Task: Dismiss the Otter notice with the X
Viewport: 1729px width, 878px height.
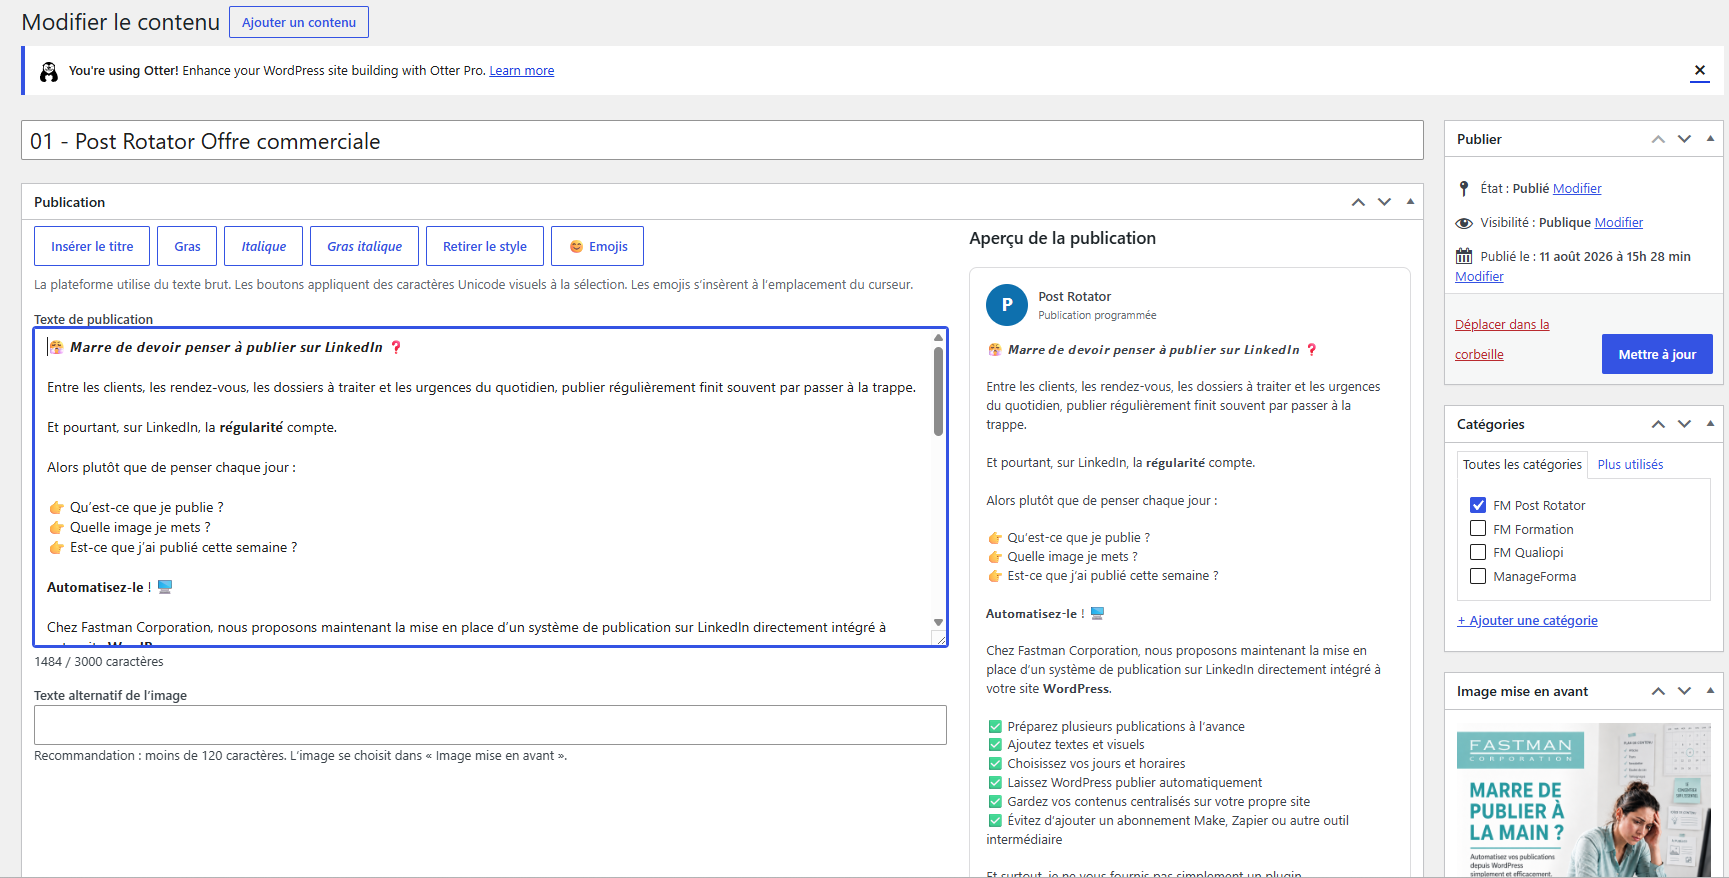Action: pos(1700,70)
